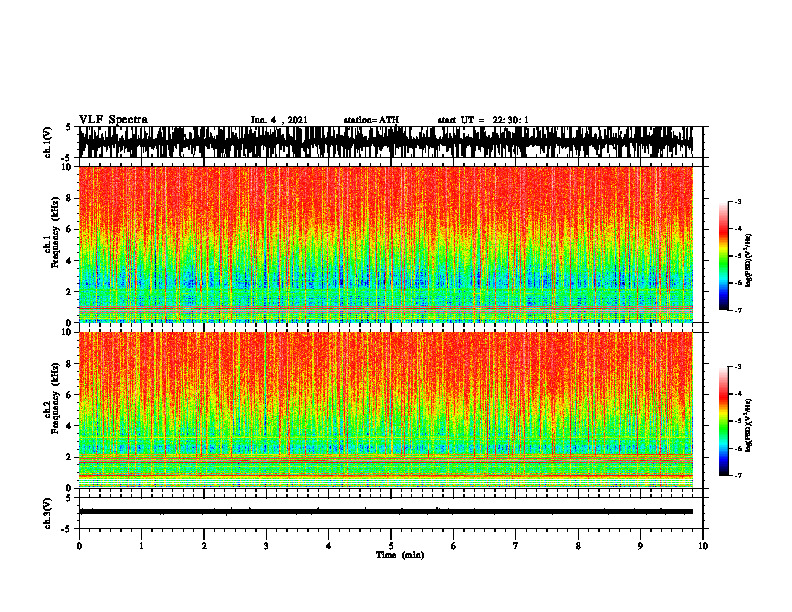Image resolution: width=792 pixels, height=612 pixels.
Task: Click inside the ch.2 spectrogram panel
Action: pyautogui.click(x=386, y=410)
